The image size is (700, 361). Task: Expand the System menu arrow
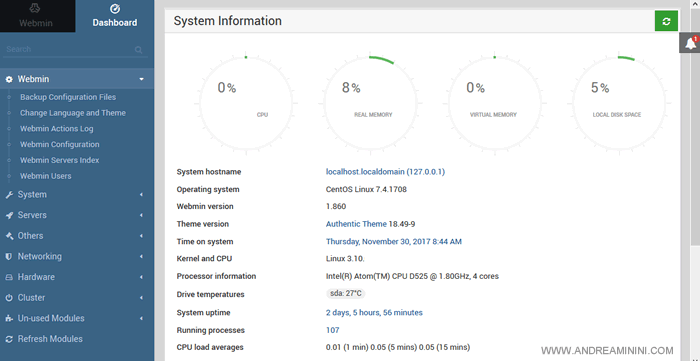pyautogui.click(x=142, y=195)
